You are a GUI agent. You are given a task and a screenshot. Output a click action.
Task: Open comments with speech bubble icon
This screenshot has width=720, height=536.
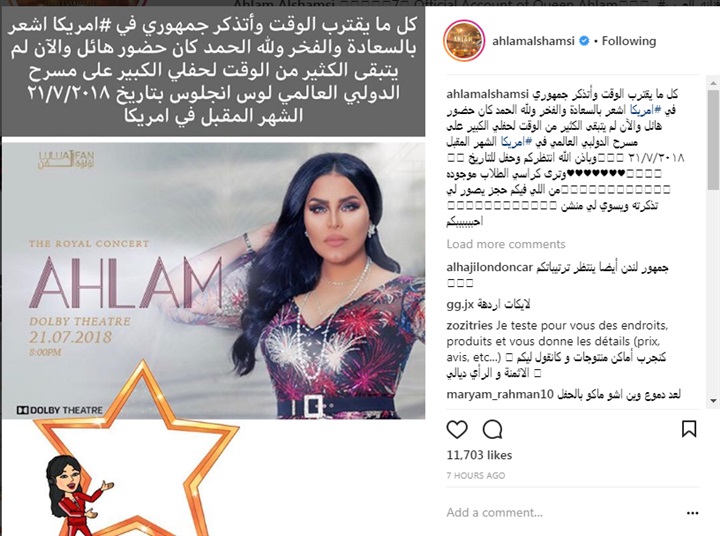coord(492,429)
